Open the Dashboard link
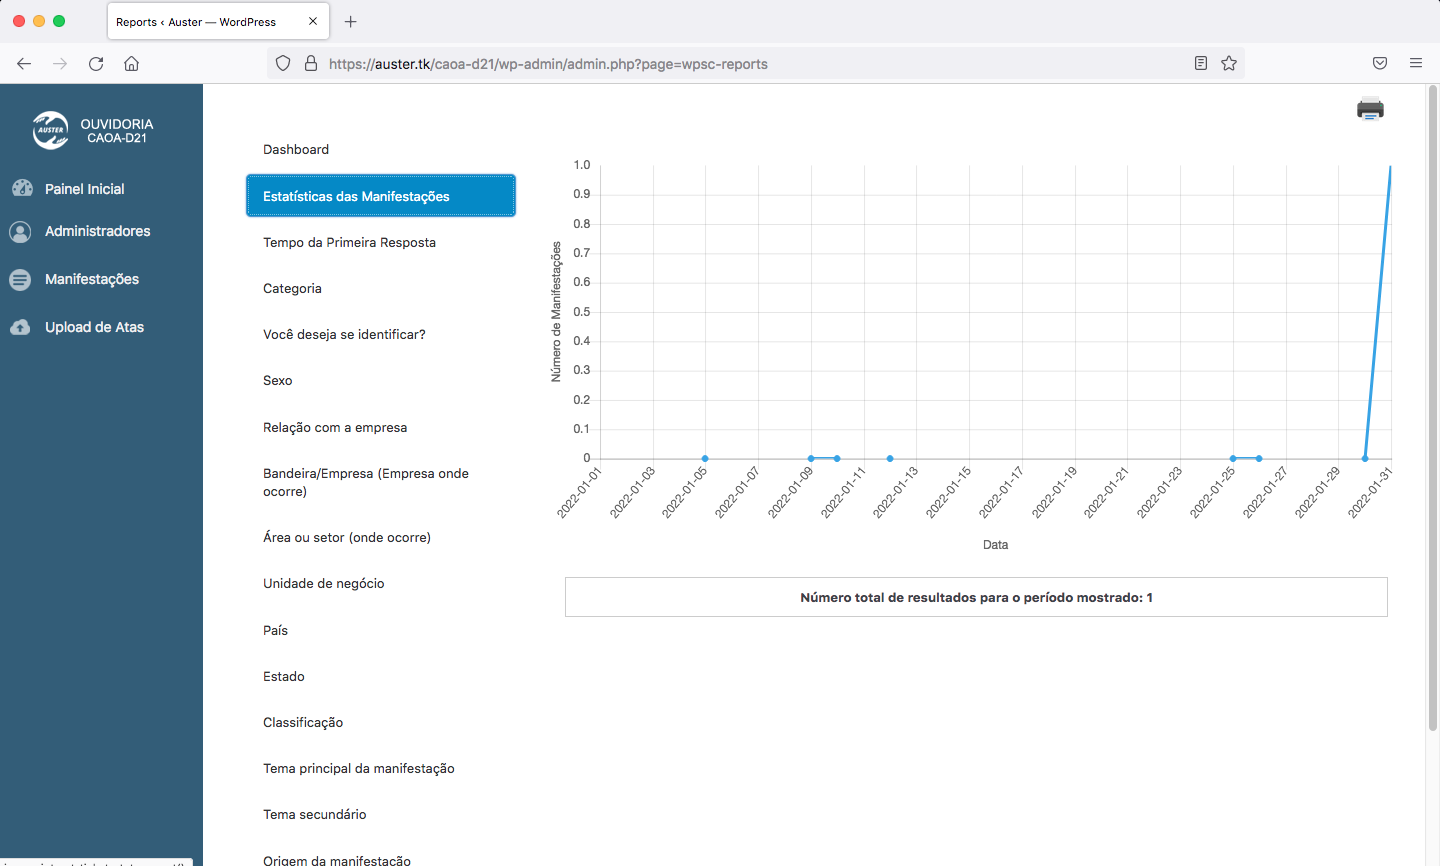Image resolution: width=1440 pixels, height=866 pixels. point(296,149)
